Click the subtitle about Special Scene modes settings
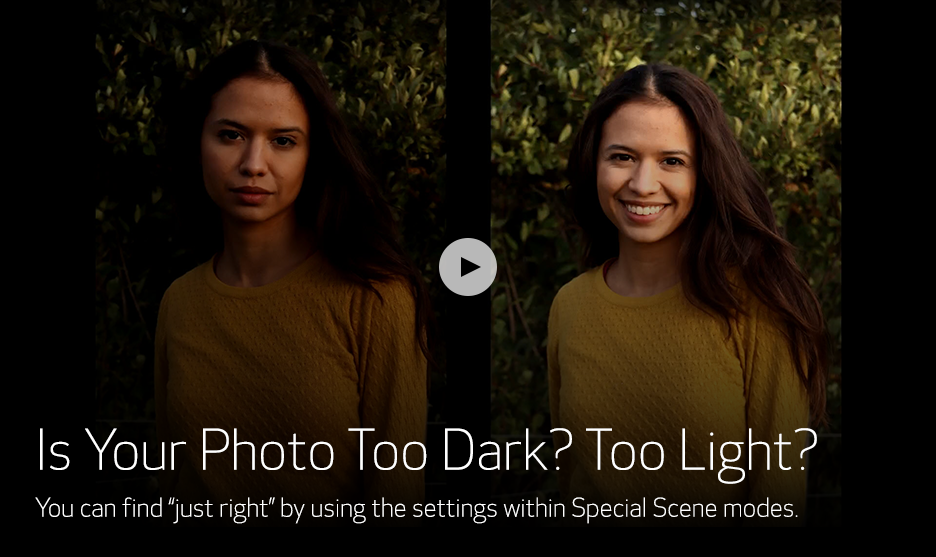 [x=416, y=507]
